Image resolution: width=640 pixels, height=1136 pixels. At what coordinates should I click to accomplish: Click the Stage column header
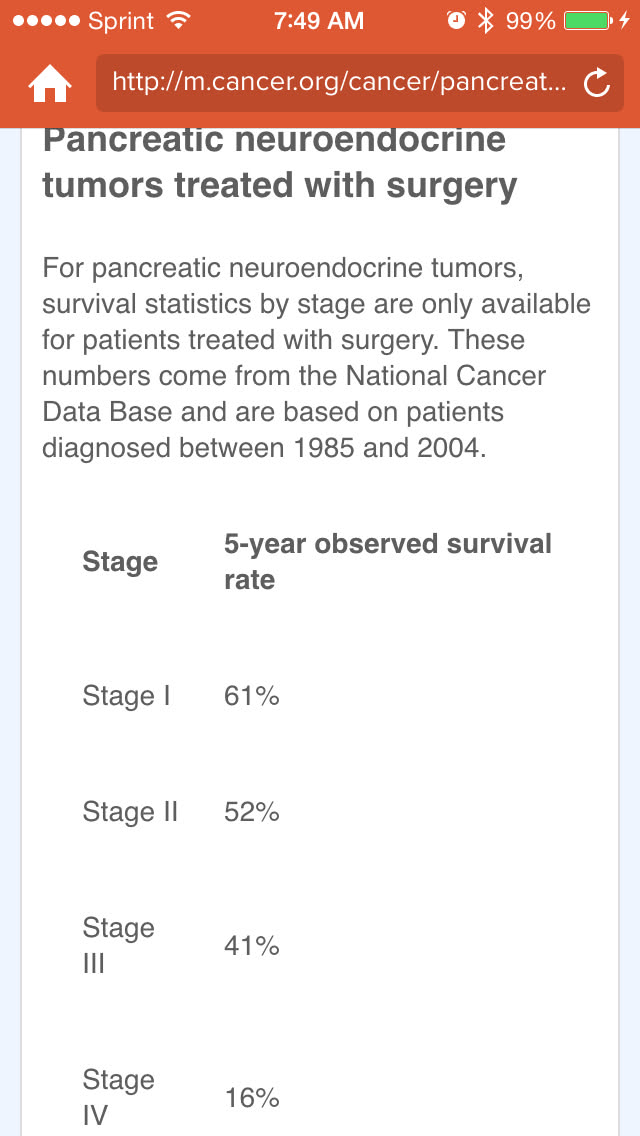(x=120, y=562)
